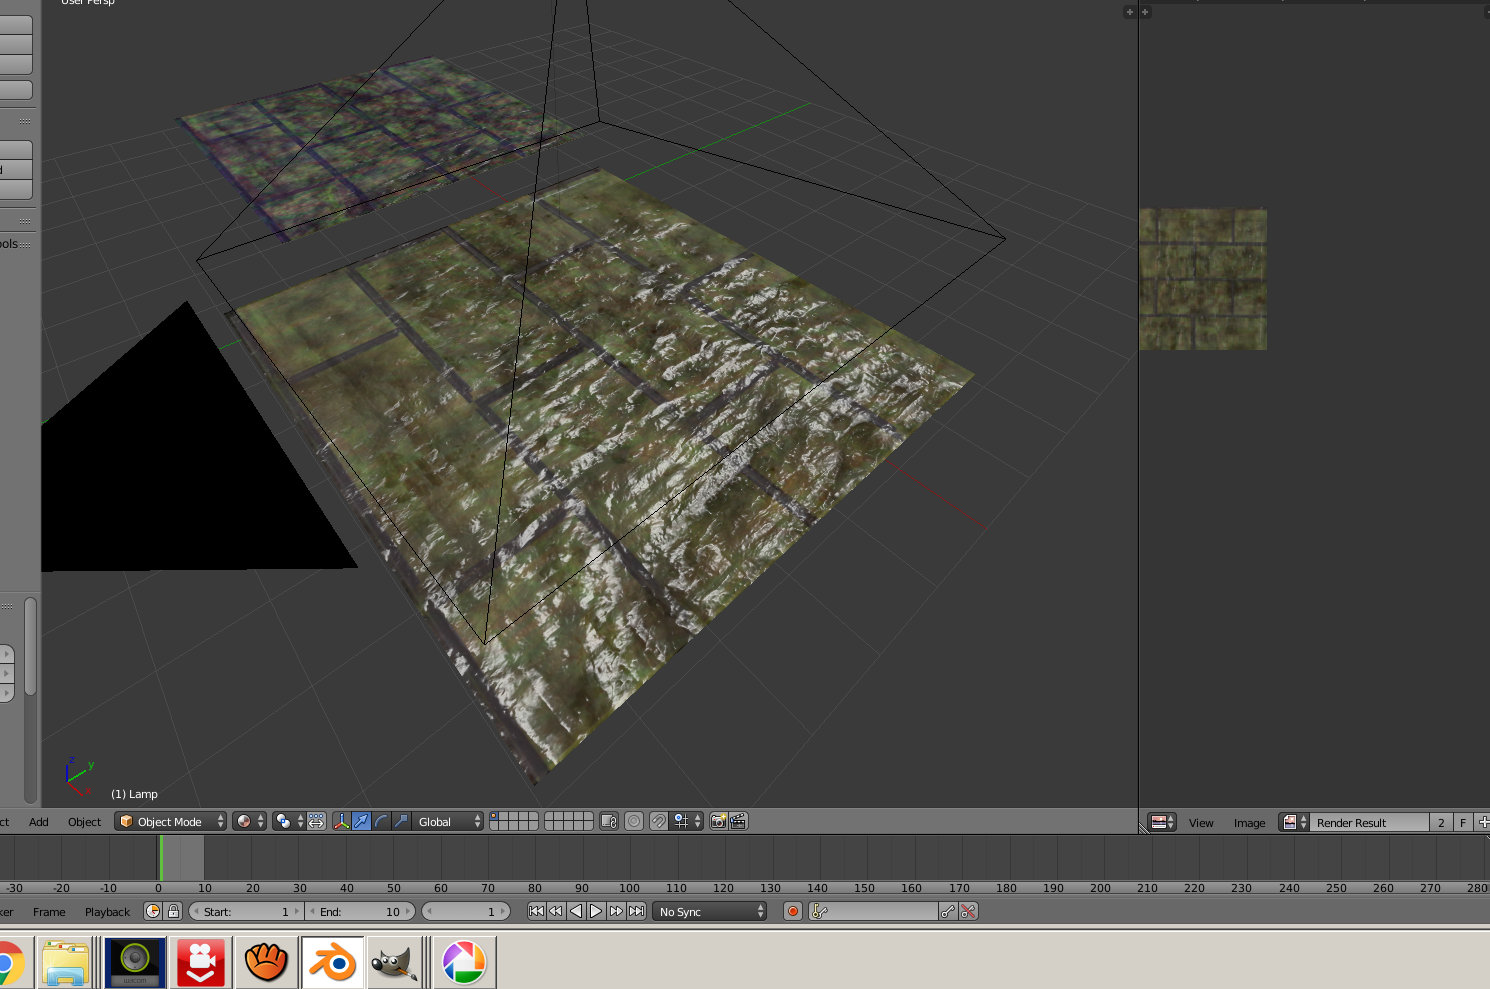This screenshot has width=1490, height=989.
Task: Click the insert keyframe key icon
Action: pos(948,911)
